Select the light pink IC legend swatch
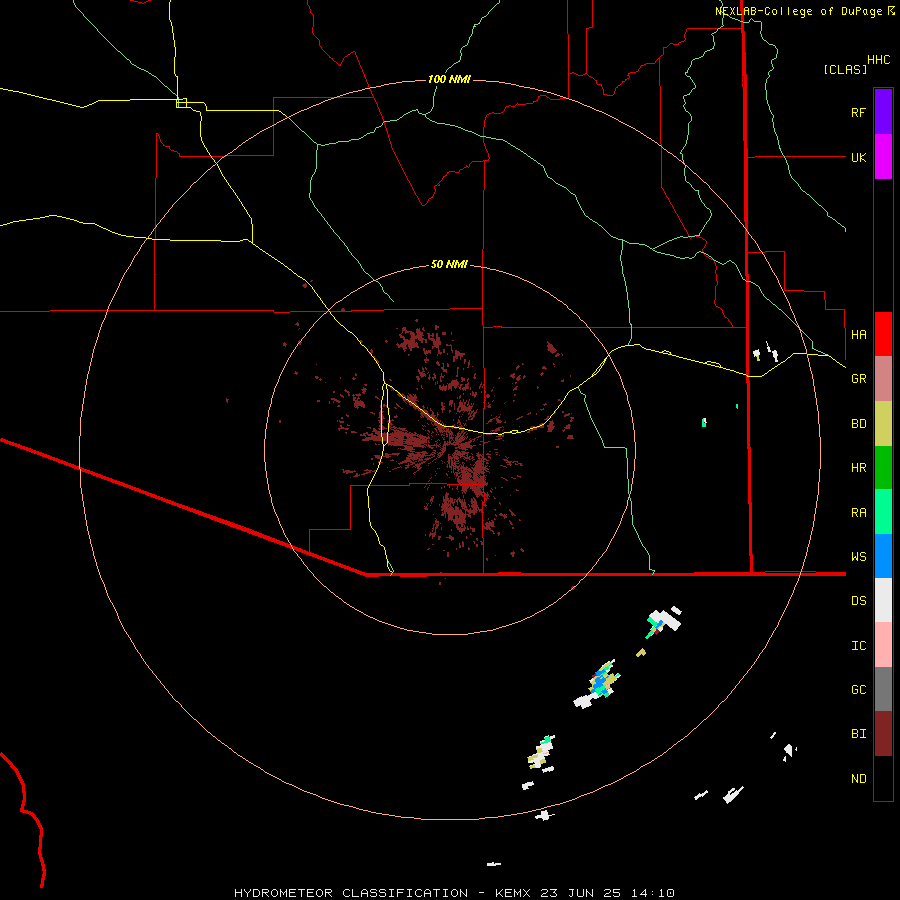This screenshot has height=900, width=900. click(883, 645)
